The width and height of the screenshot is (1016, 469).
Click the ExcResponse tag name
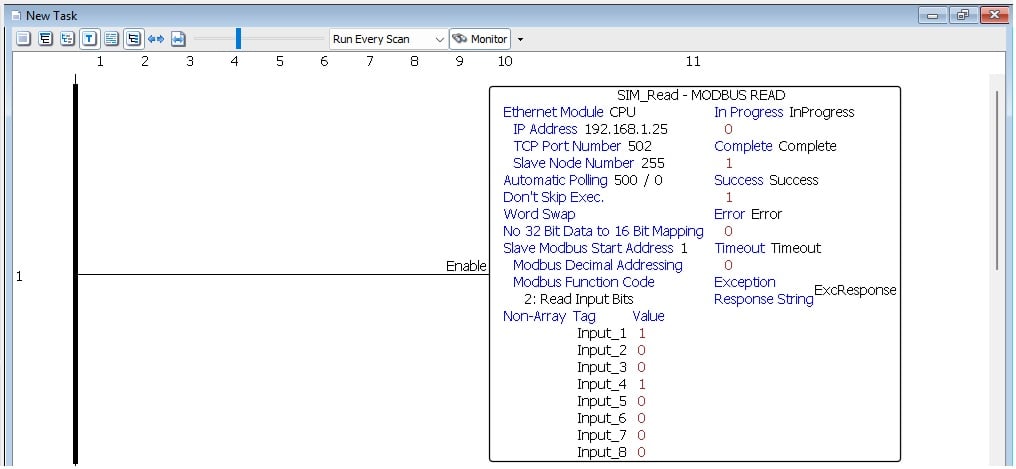click(x=855, y=290)
